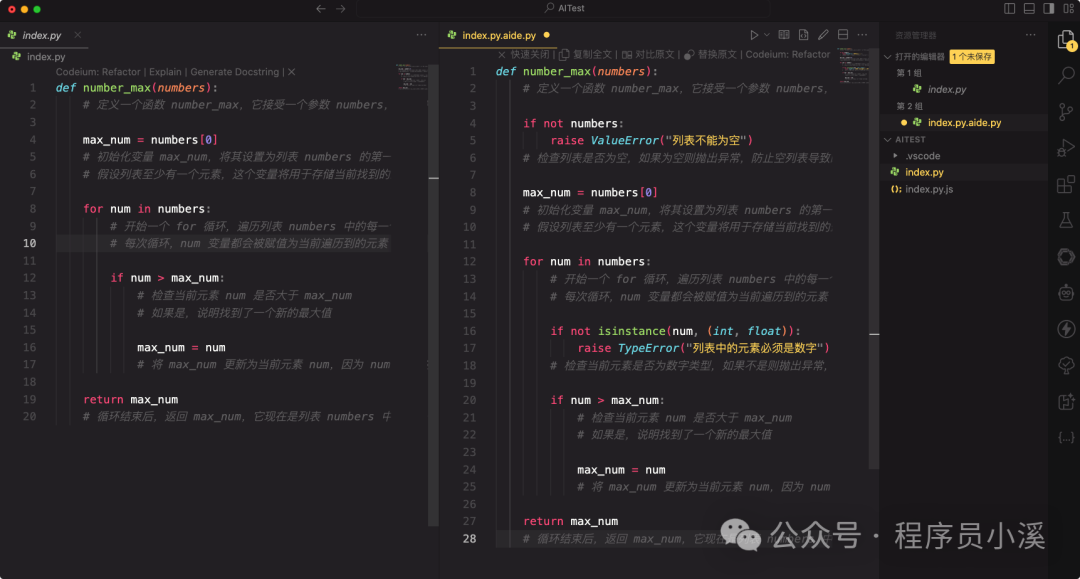Open more actions in the Explorer panel header
The height and width of the screenshot is (579, 1080).
(1030, 34)
